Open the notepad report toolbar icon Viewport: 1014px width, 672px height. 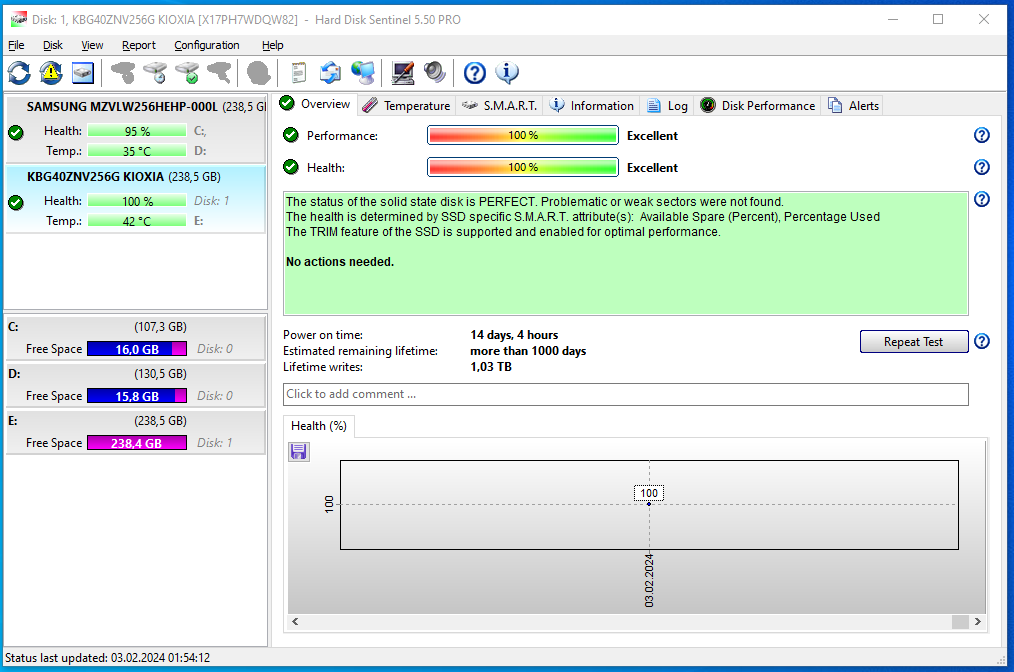coord(298,72)
